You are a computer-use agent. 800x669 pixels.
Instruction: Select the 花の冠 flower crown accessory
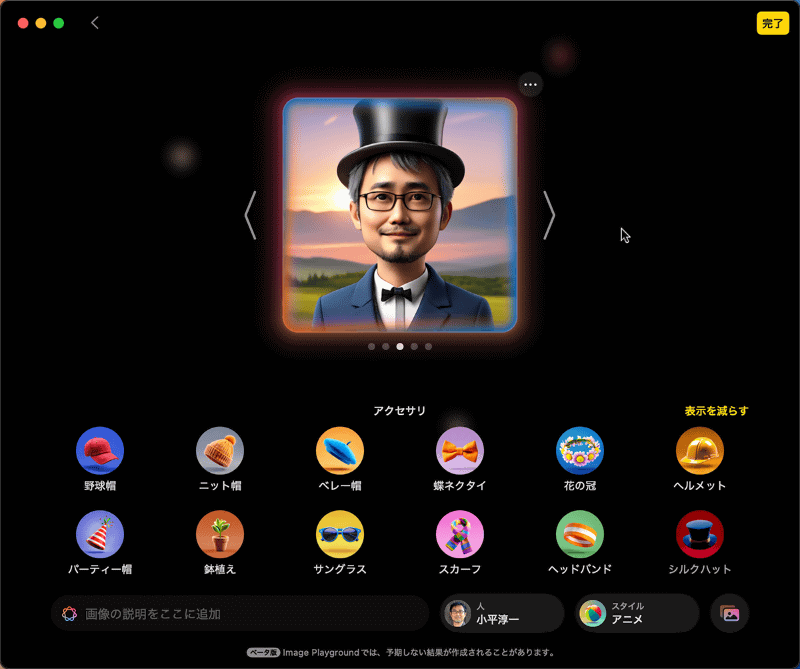pos(579,453)
